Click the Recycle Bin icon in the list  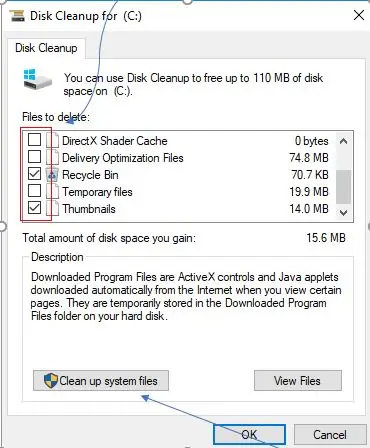tap(52, 174)
